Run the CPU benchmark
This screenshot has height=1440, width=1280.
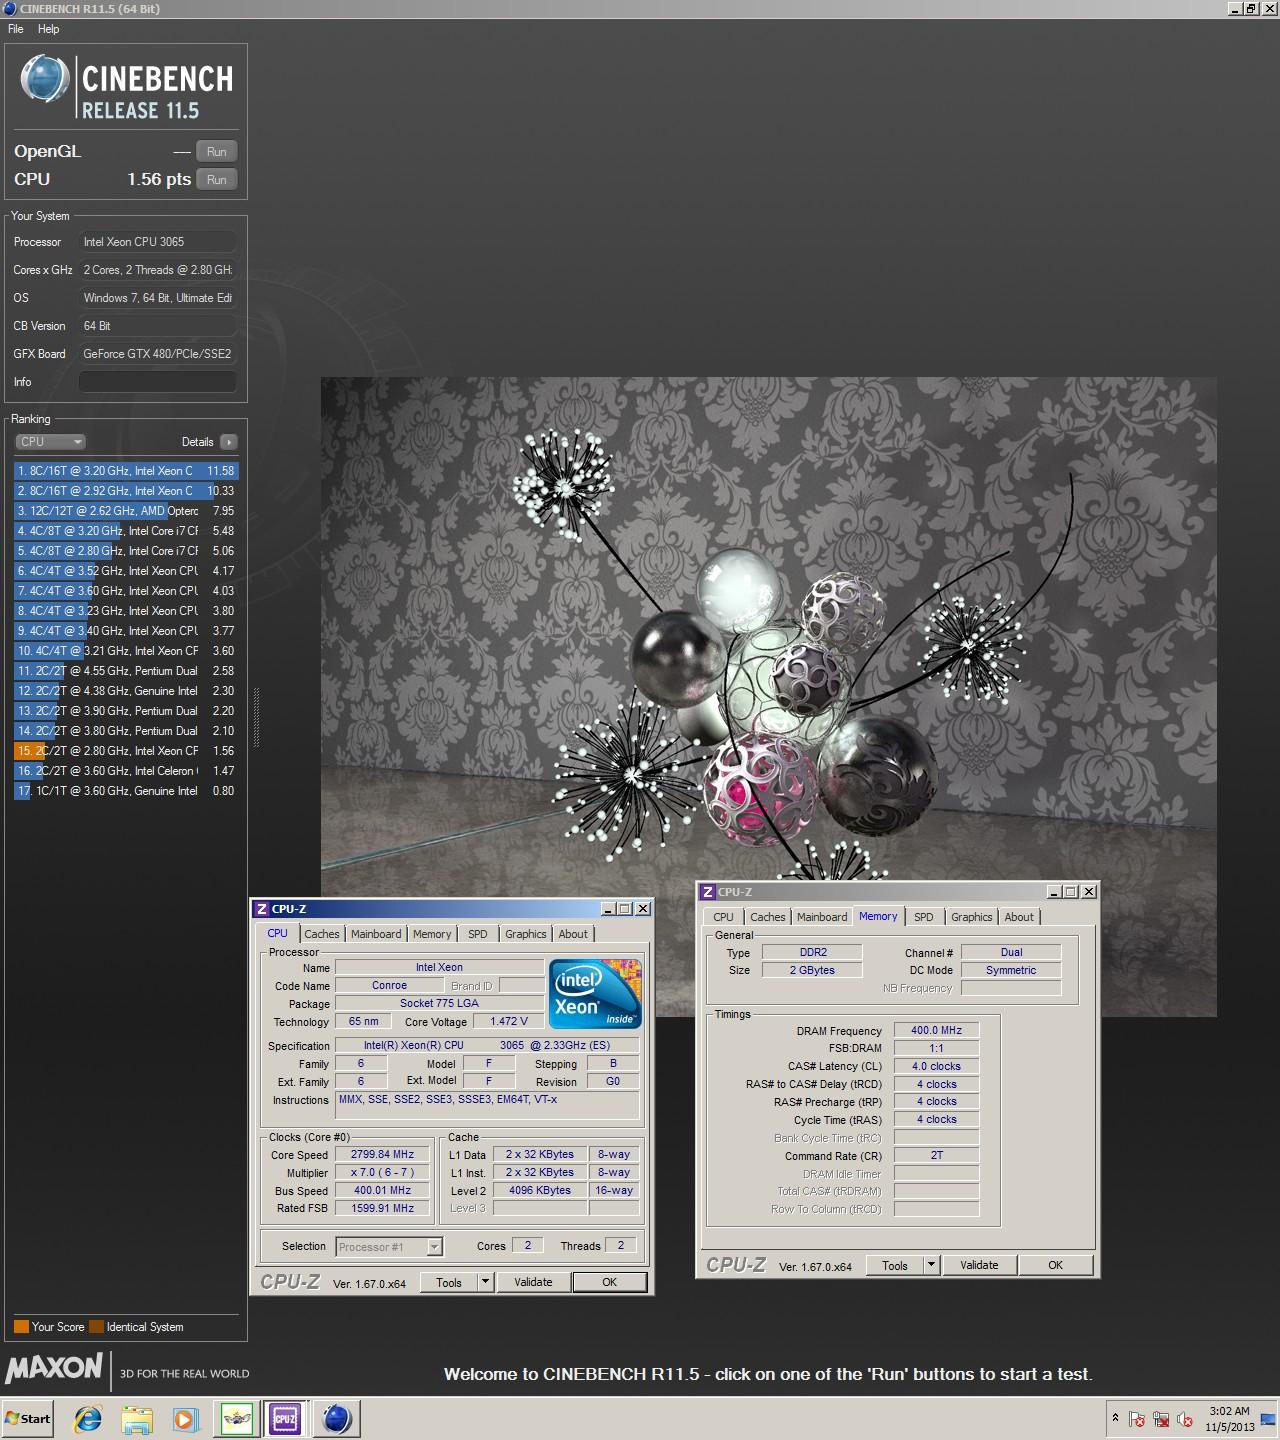point(216,180)
